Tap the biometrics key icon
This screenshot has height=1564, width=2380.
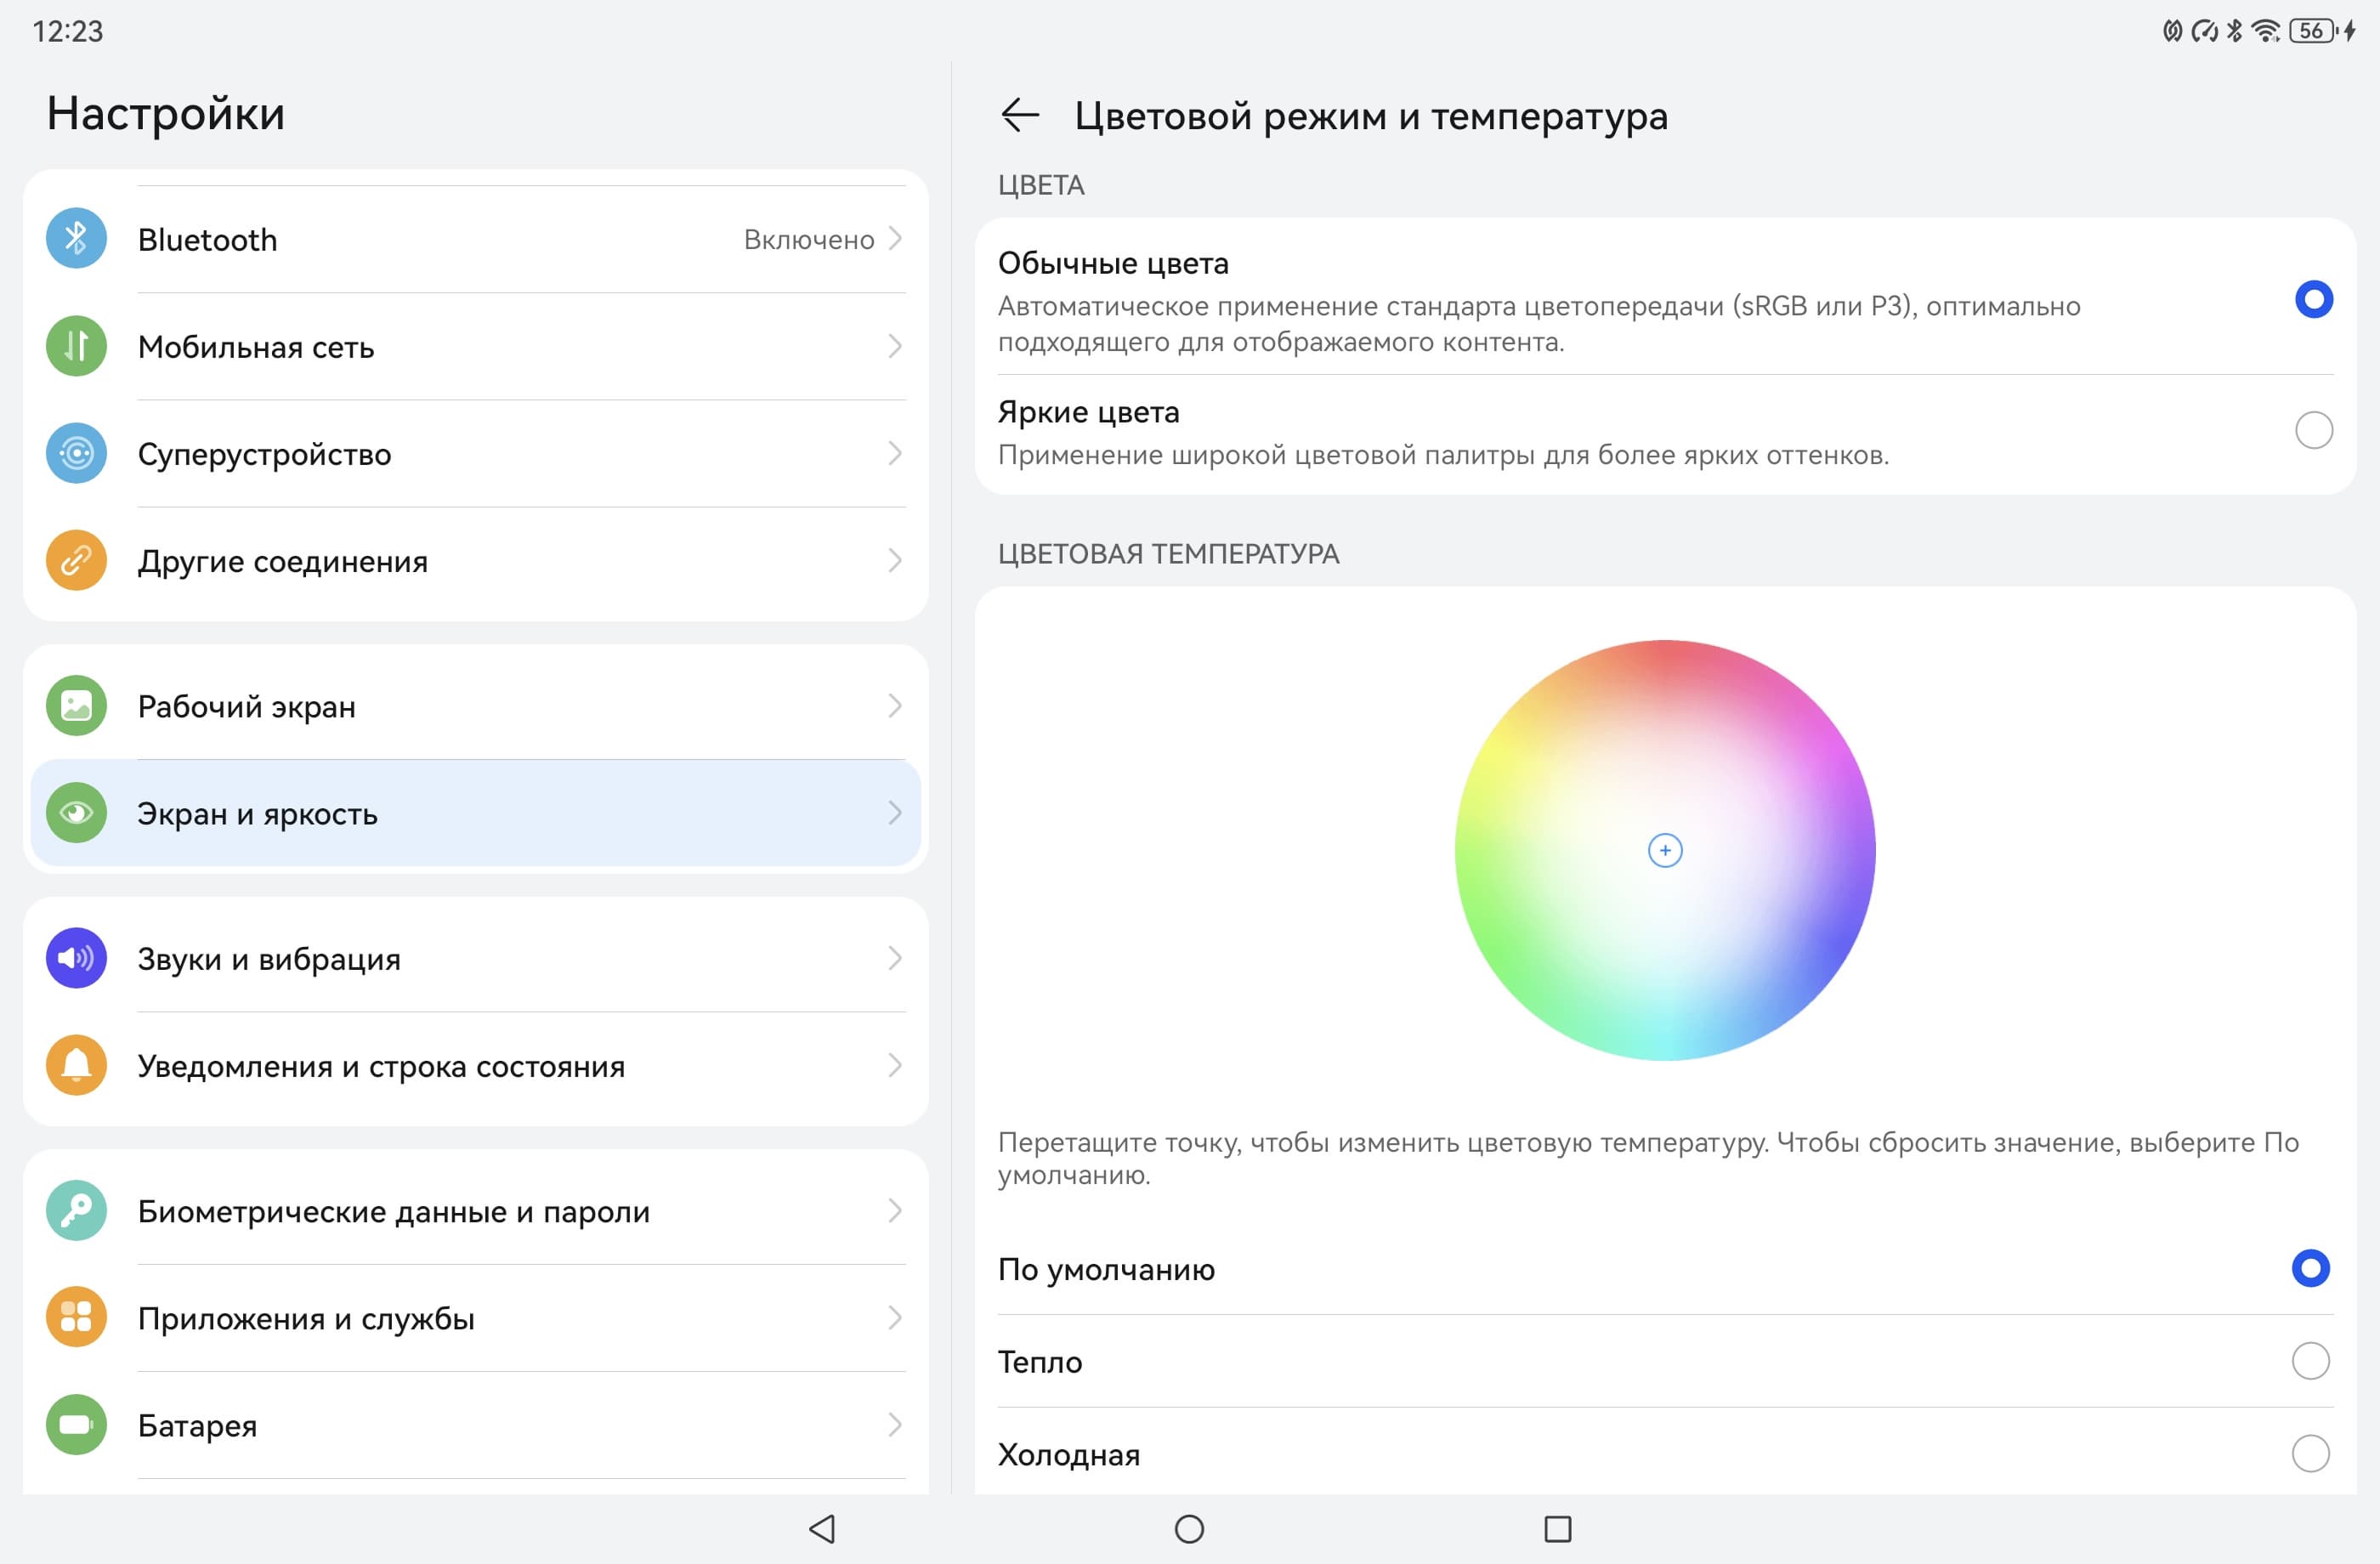coord(76,1211)
